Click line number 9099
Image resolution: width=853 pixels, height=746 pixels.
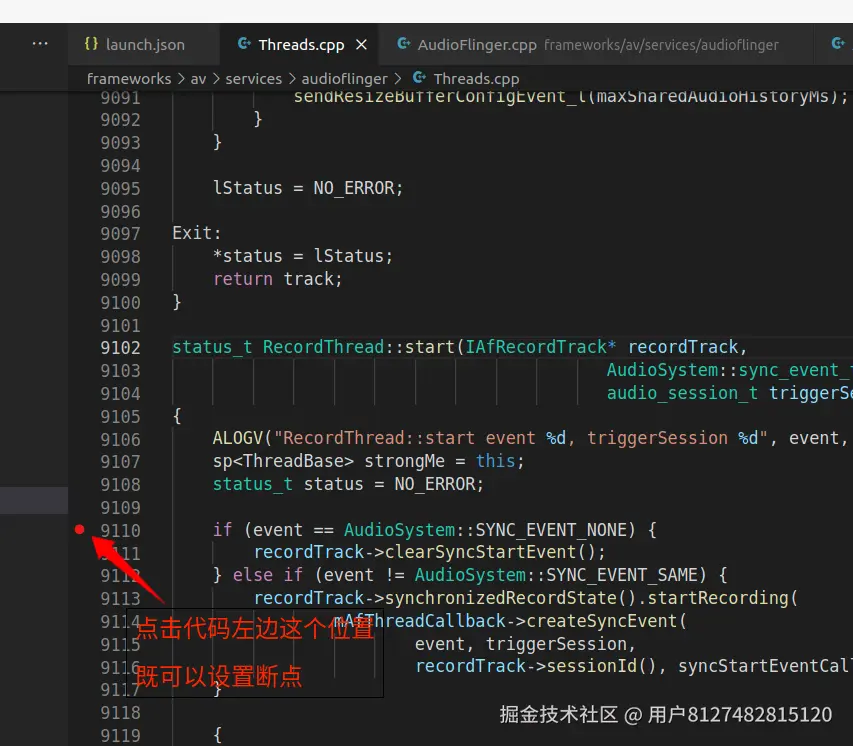point(120,280)
